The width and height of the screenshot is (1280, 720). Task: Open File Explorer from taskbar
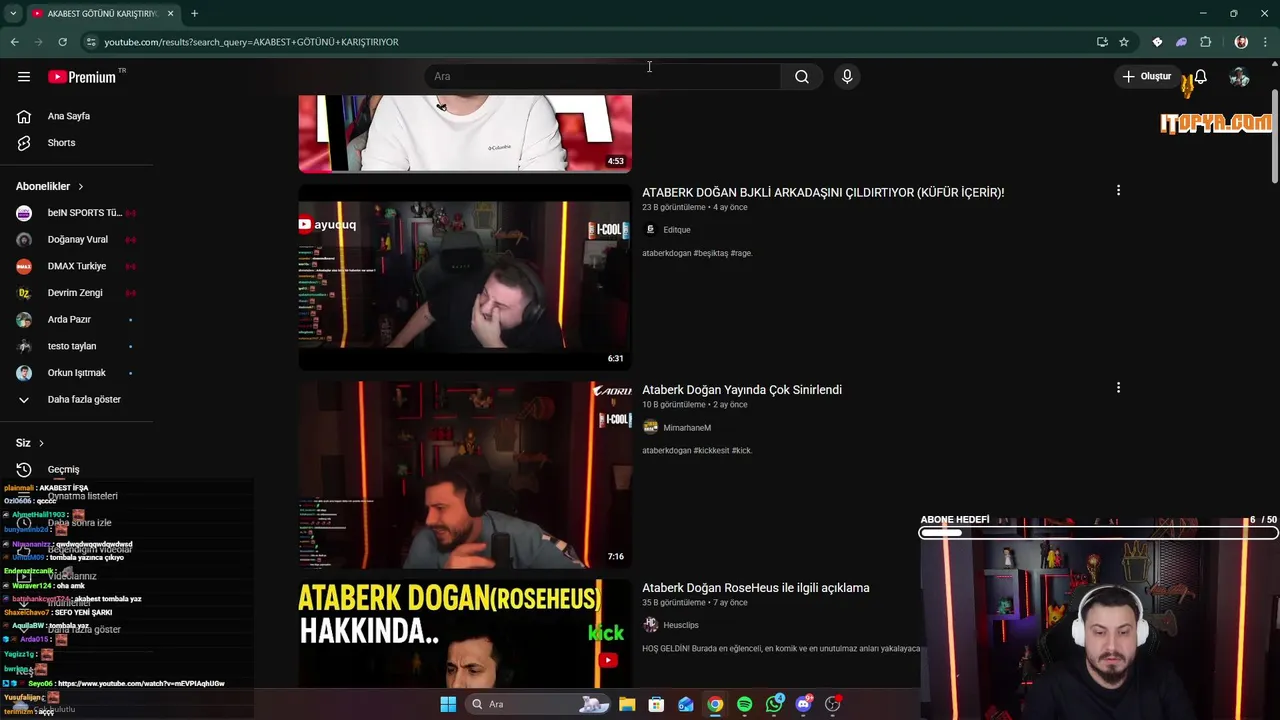point(627,704)
